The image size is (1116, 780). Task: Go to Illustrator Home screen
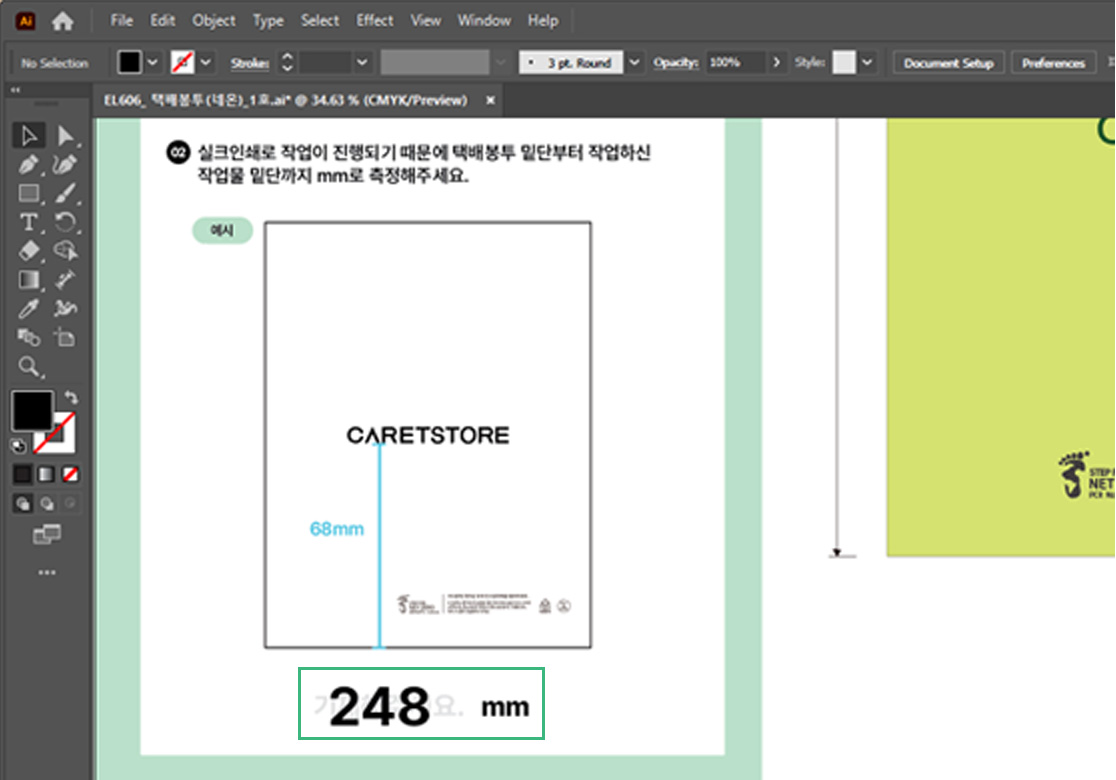click(63, 21)
